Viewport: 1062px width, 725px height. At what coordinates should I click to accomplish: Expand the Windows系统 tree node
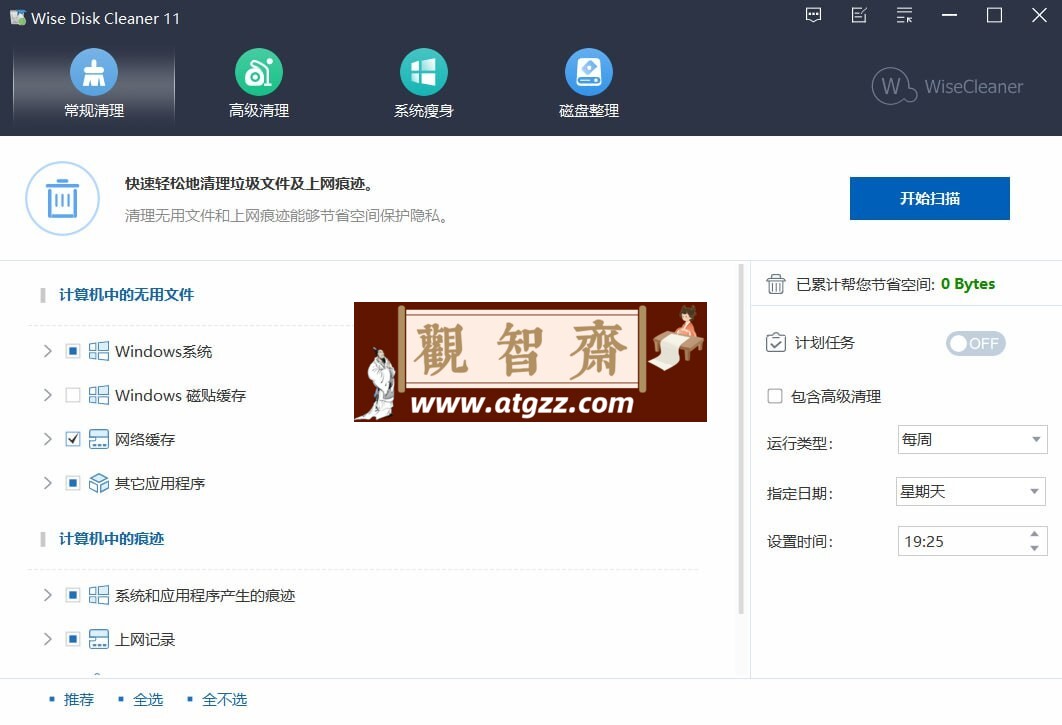(47, 351)
